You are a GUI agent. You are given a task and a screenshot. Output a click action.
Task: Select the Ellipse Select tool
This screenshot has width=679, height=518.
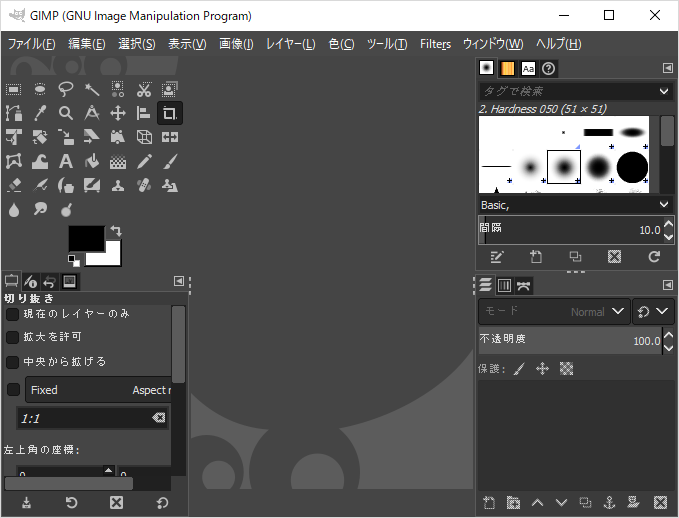point(40,90)
